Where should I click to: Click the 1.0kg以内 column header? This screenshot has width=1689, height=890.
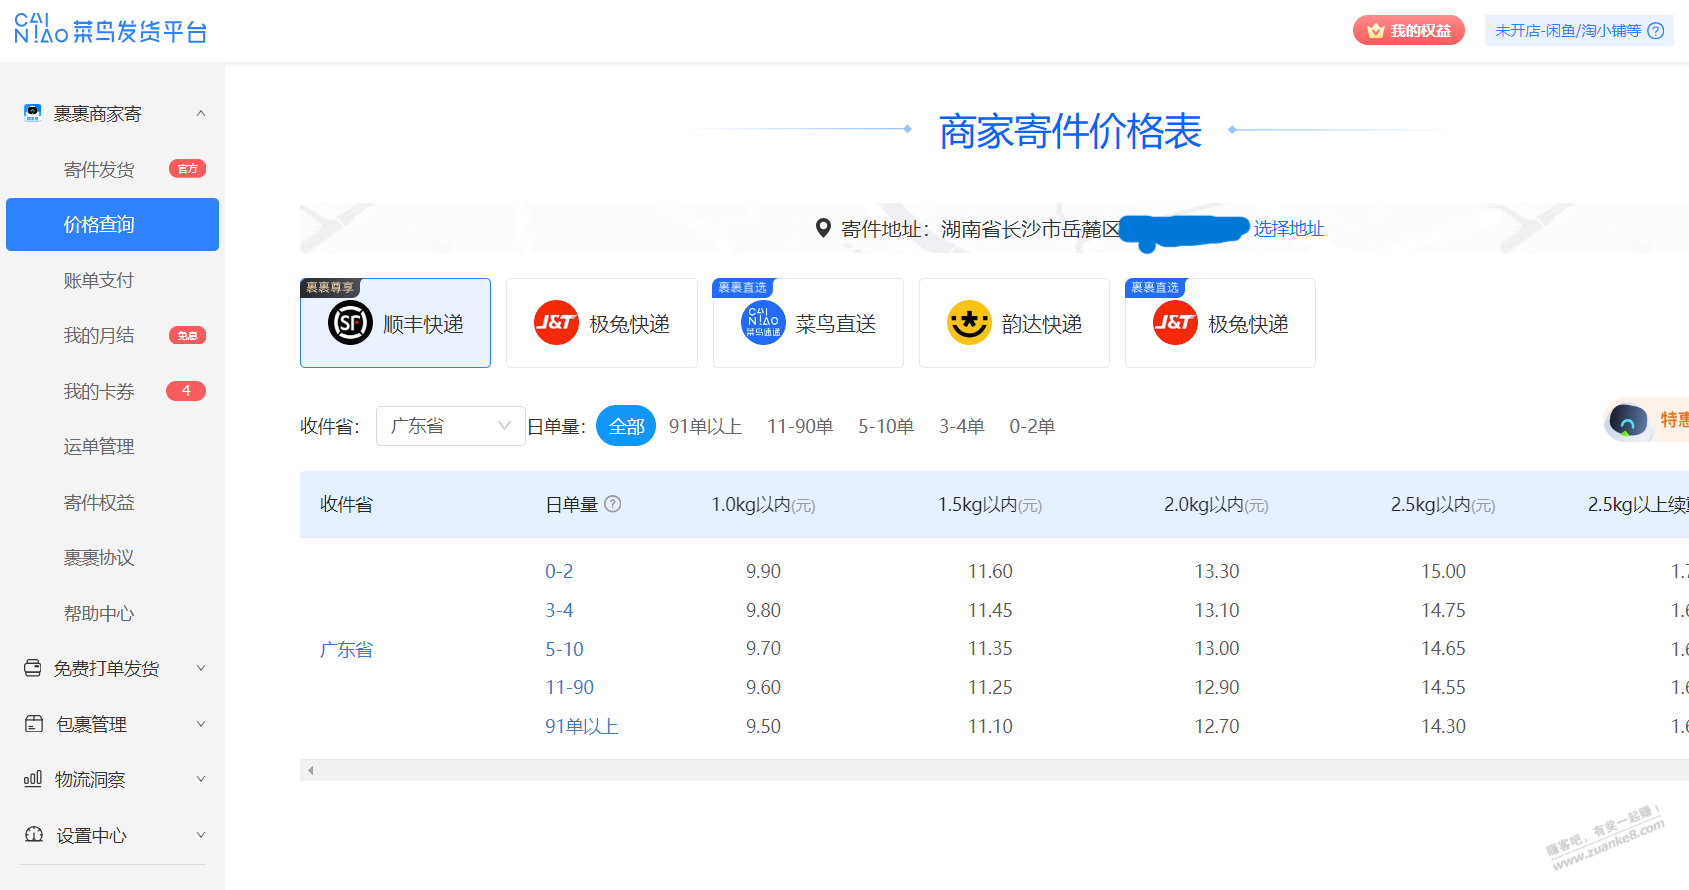coord(763,505)
